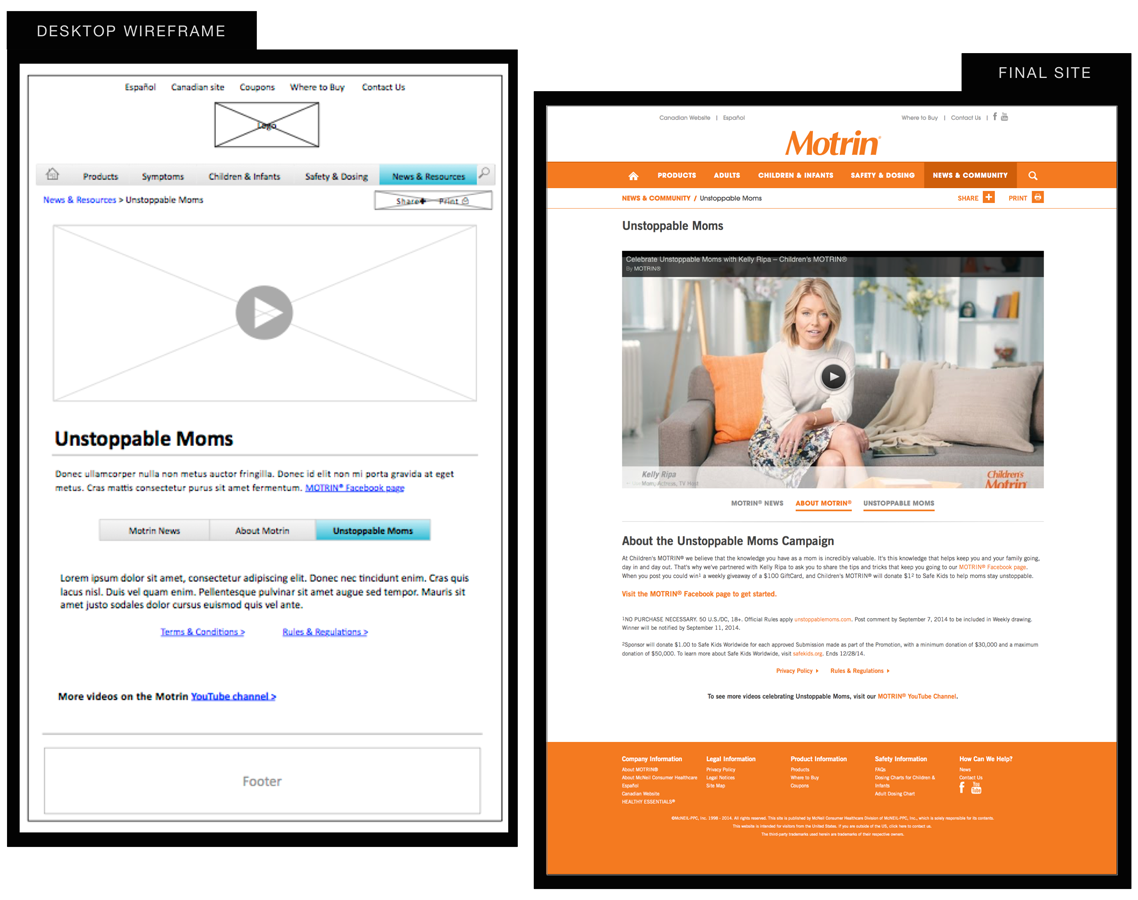
Task: Open ADULTS in final site nav
Action: pos(726,176)
